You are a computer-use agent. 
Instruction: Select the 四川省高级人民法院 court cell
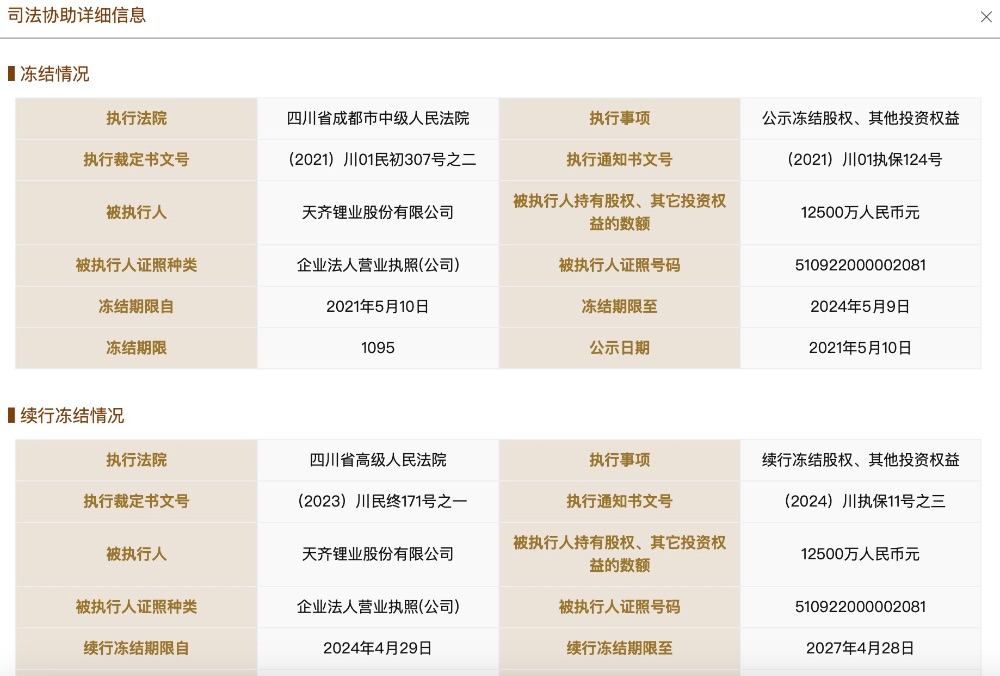378,460
